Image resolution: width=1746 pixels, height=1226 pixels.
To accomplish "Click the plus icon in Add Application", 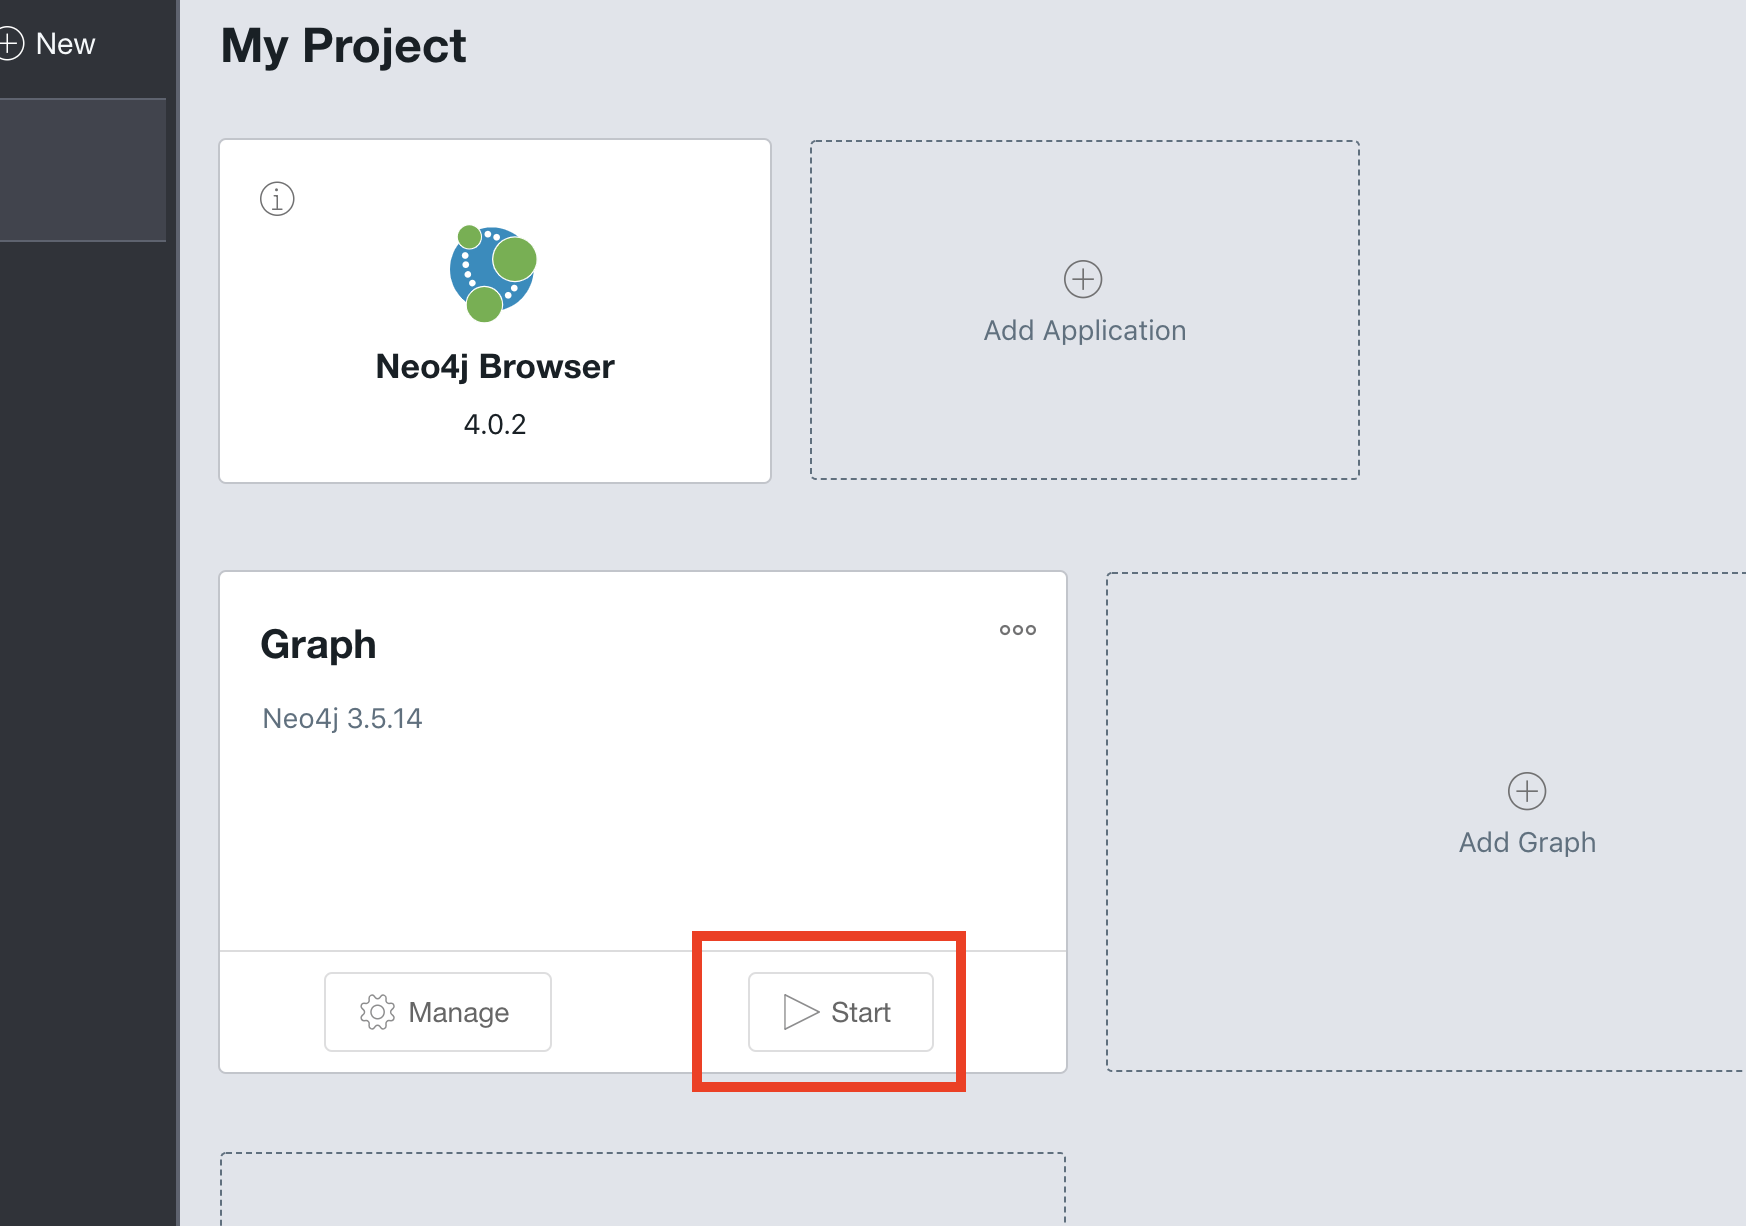I will coord(1083,279).
